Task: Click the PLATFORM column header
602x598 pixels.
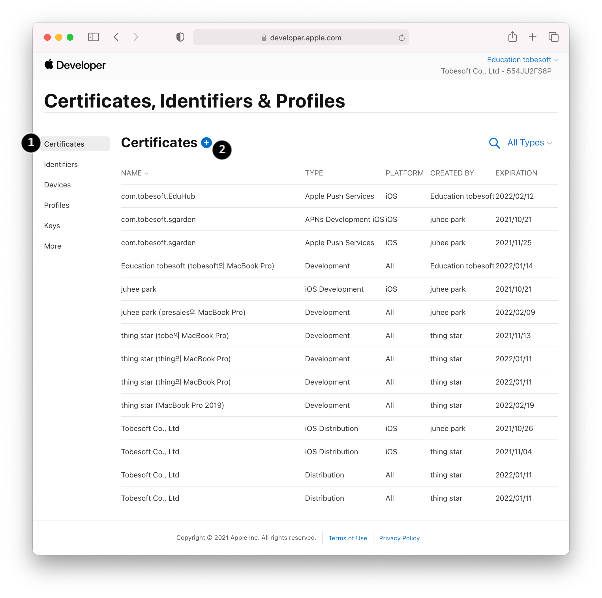Action: [404, 173]
